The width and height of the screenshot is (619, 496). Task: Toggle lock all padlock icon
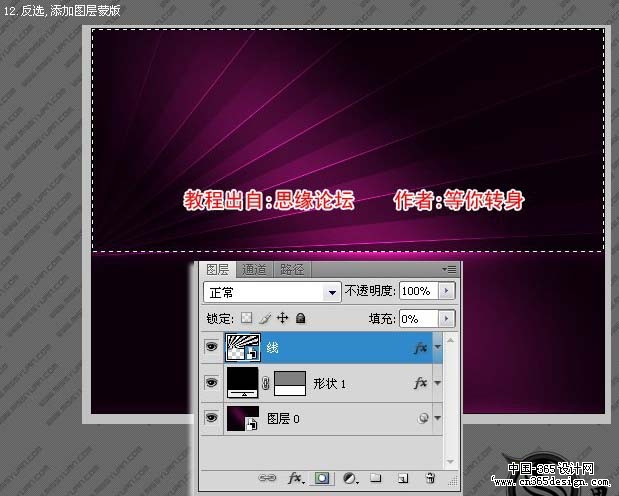click(300, 318)
